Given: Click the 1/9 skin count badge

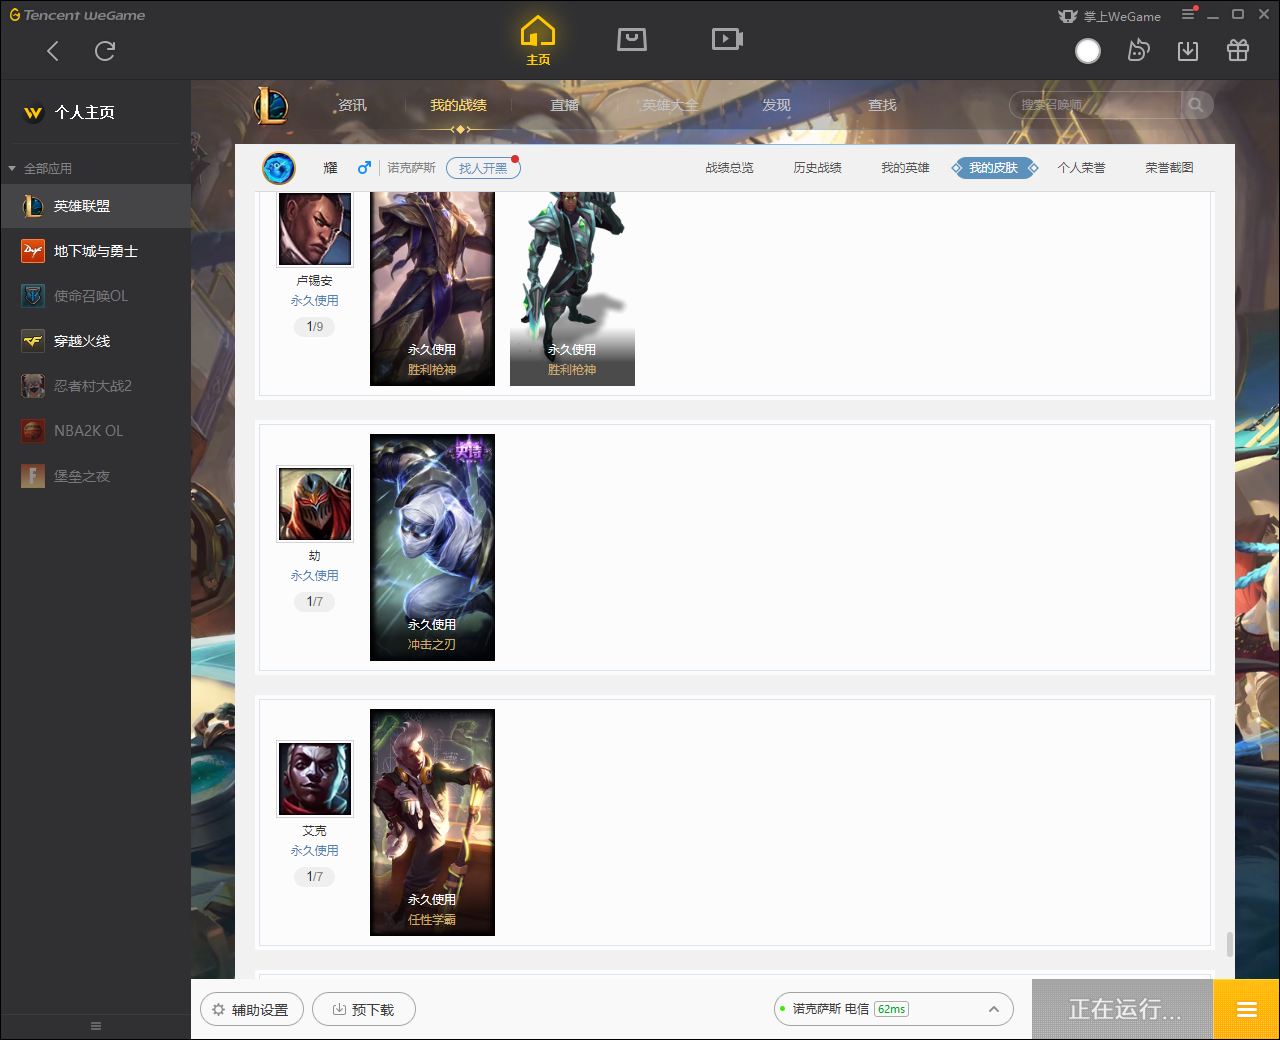Looking at the screenshot, I should click(315, 327).
